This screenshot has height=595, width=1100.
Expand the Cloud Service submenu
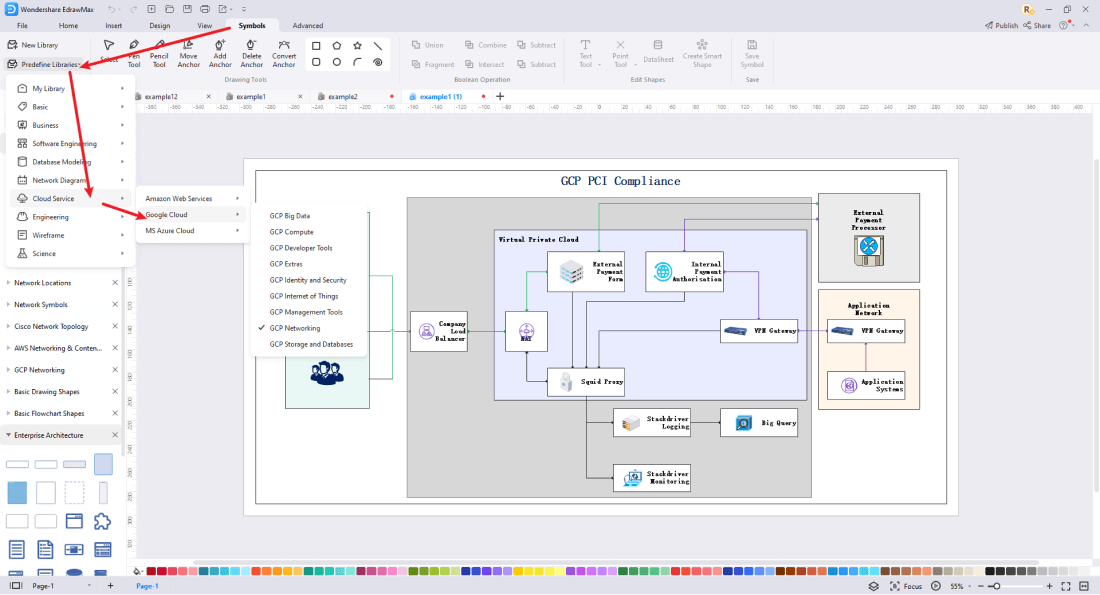click(69, 199)
